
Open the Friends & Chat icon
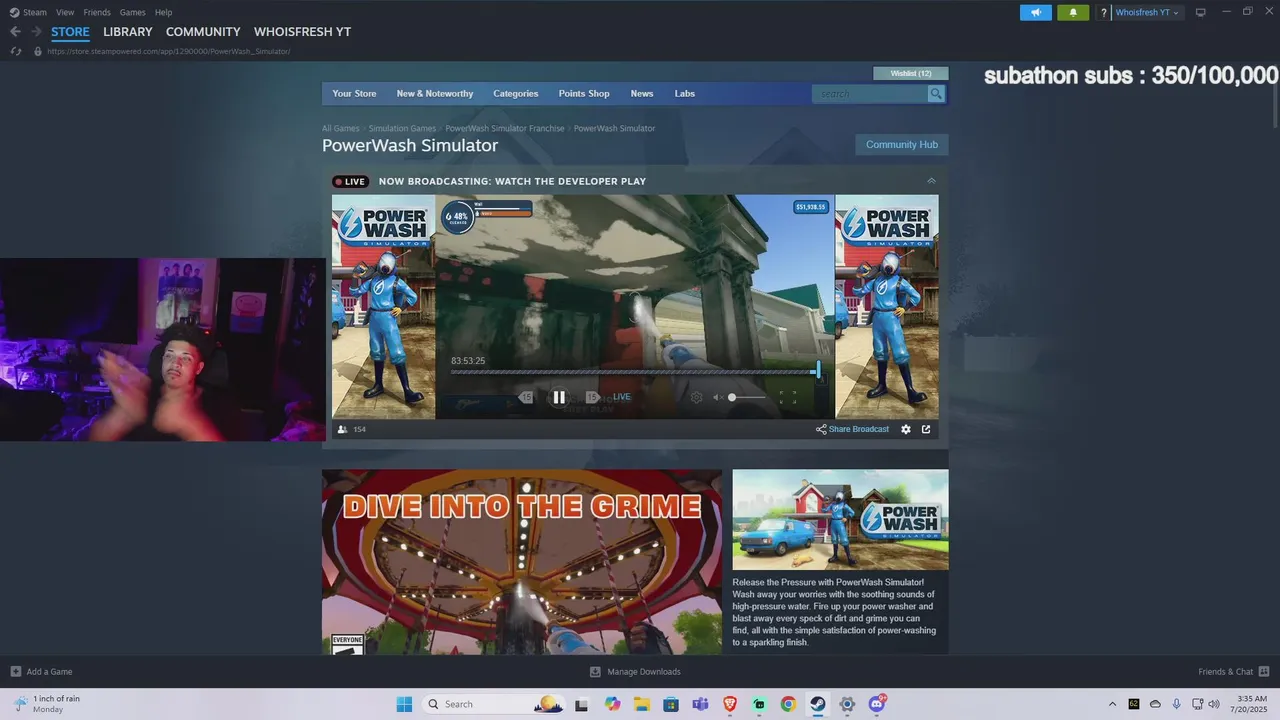[x=1264, y=672]
